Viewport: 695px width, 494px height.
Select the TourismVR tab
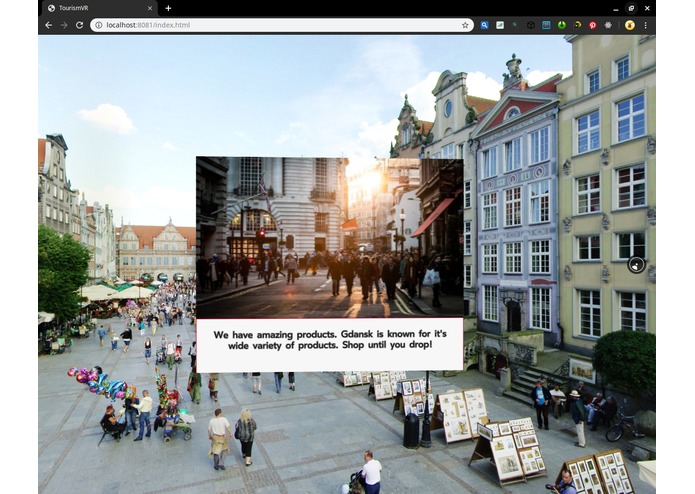pyautogui.click(x=100, y=8)
